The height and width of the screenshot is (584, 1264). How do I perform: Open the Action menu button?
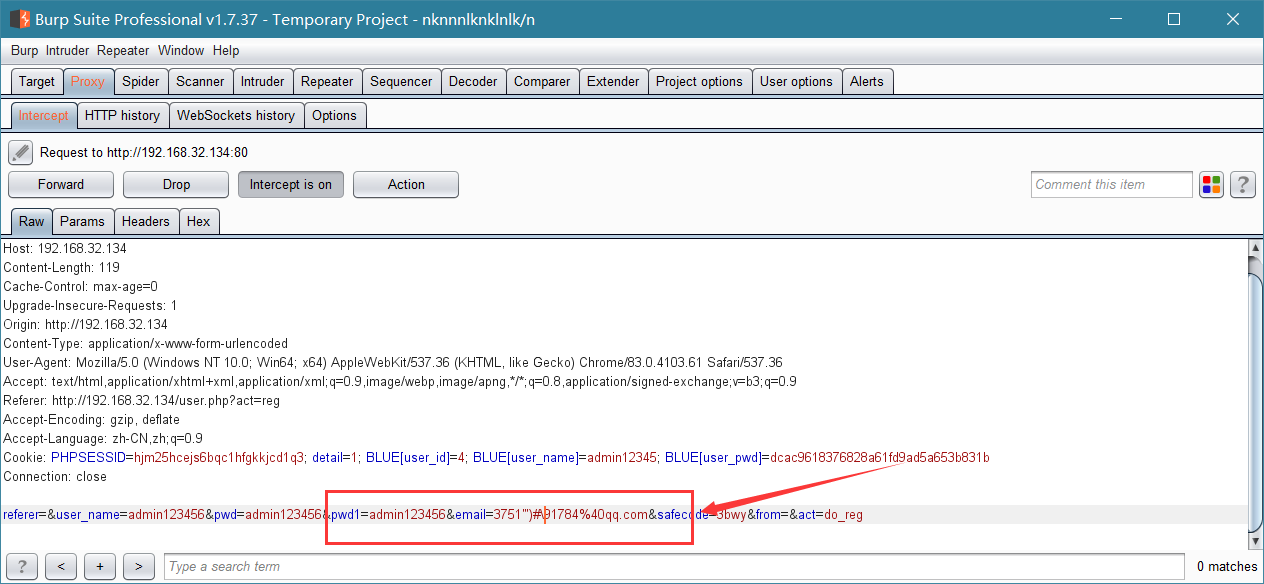(406, 185)
